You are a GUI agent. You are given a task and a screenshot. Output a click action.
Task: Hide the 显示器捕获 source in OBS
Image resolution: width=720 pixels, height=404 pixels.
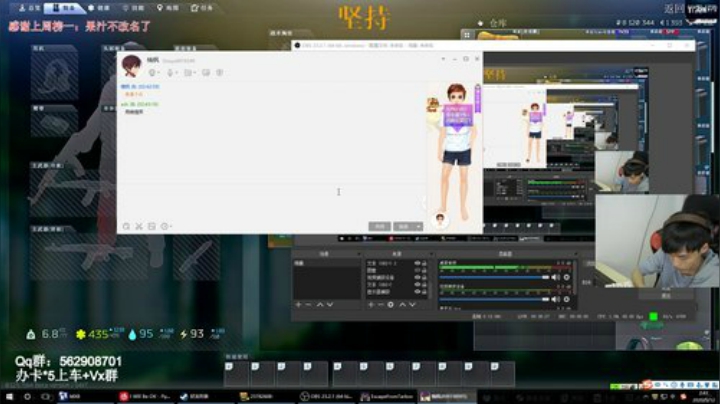417,292
